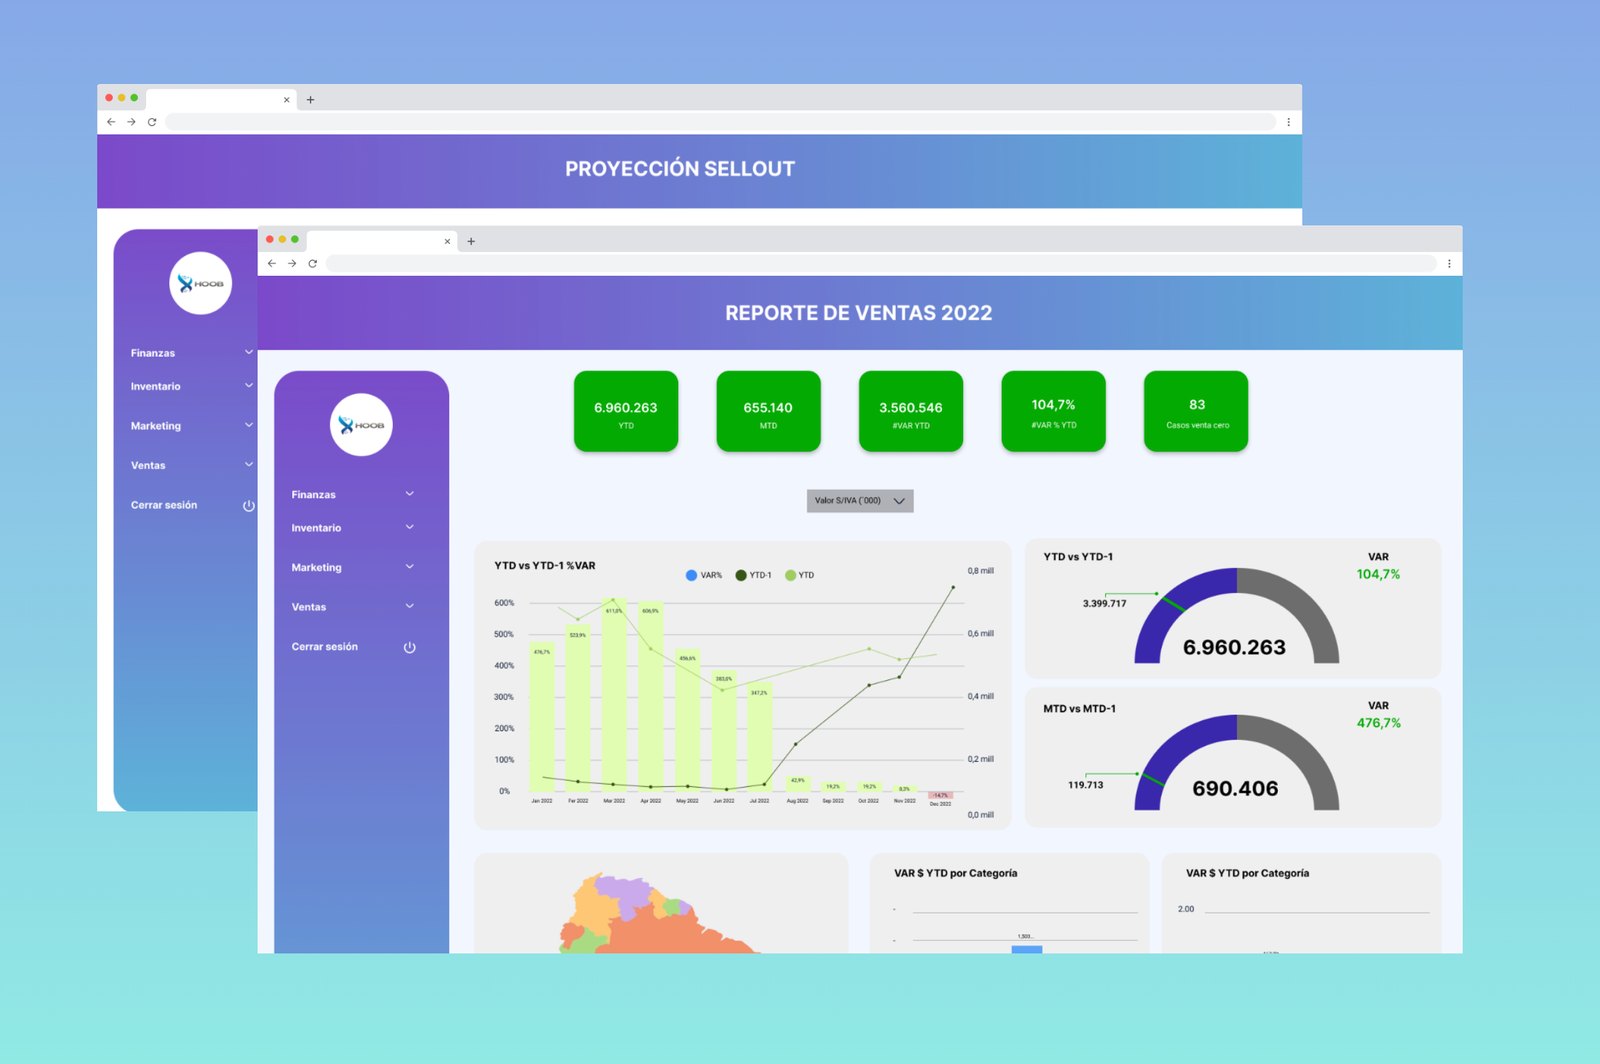The image size is (1600, 1064).
Task: Go back using front browser back arrow
Action: (272, 264)
